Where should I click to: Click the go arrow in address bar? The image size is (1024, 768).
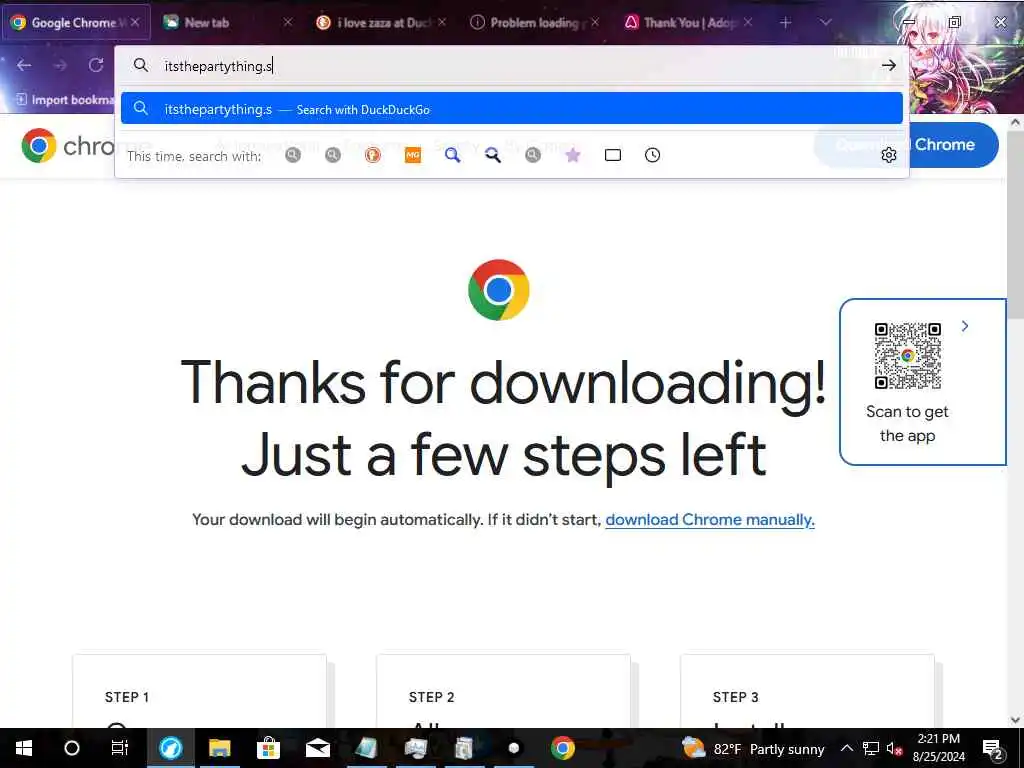[x=888, y=65]
